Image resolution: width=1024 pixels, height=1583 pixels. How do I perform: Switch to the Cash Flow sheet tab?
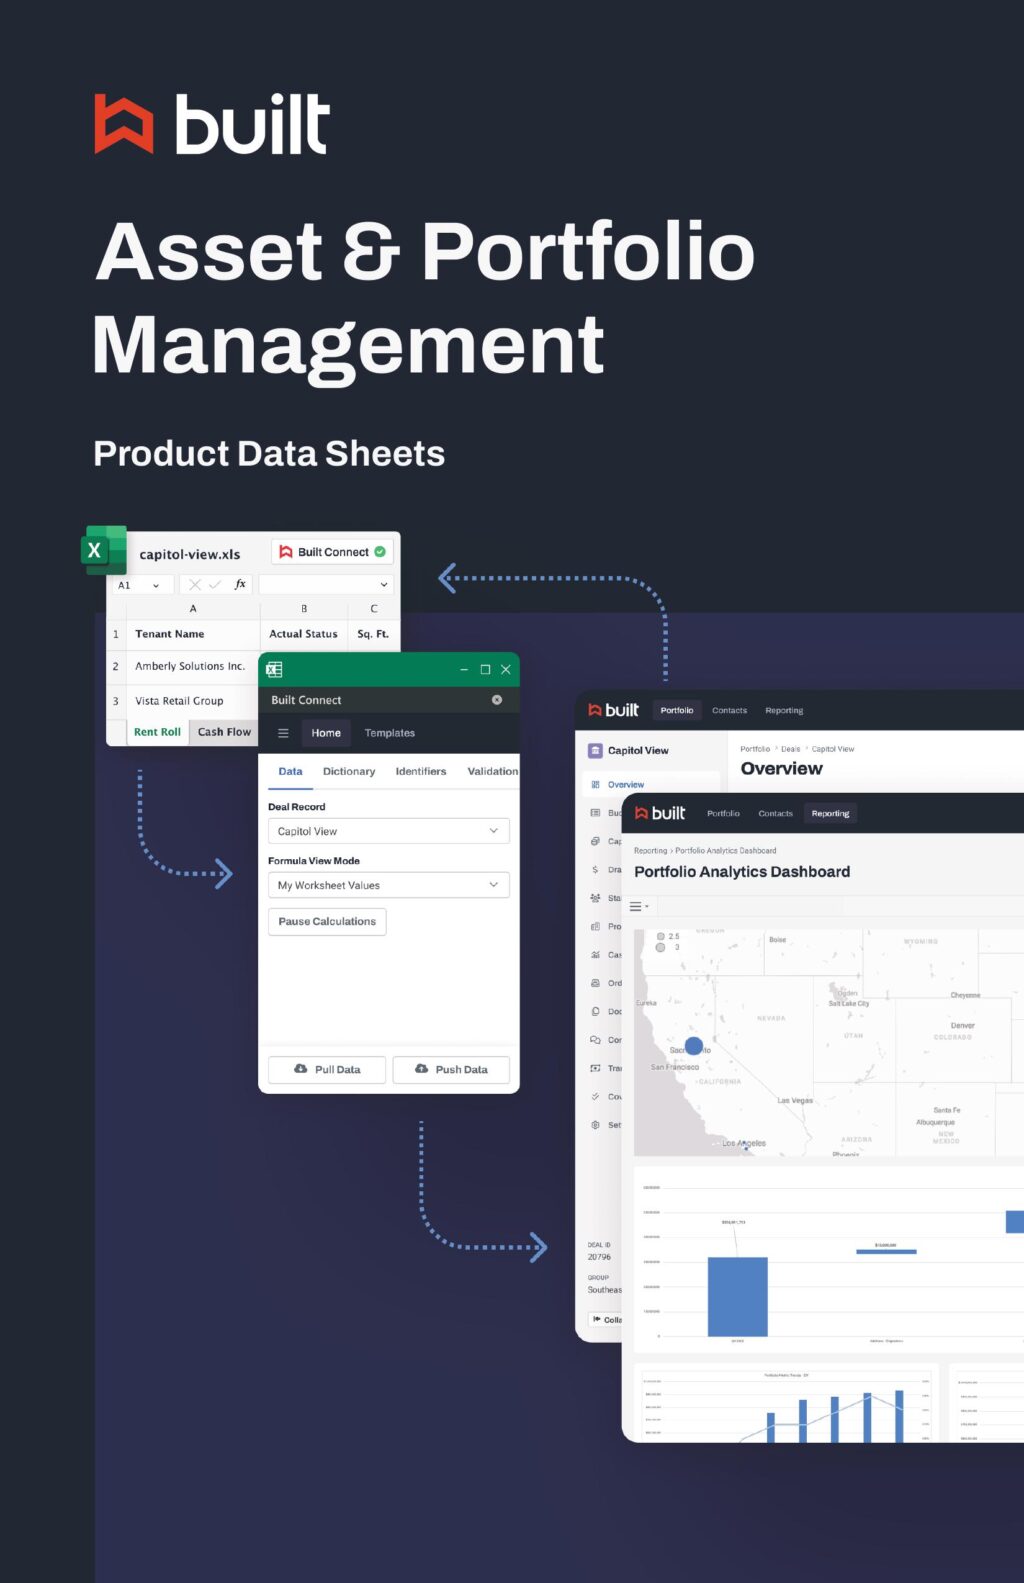tap(224, 732)
